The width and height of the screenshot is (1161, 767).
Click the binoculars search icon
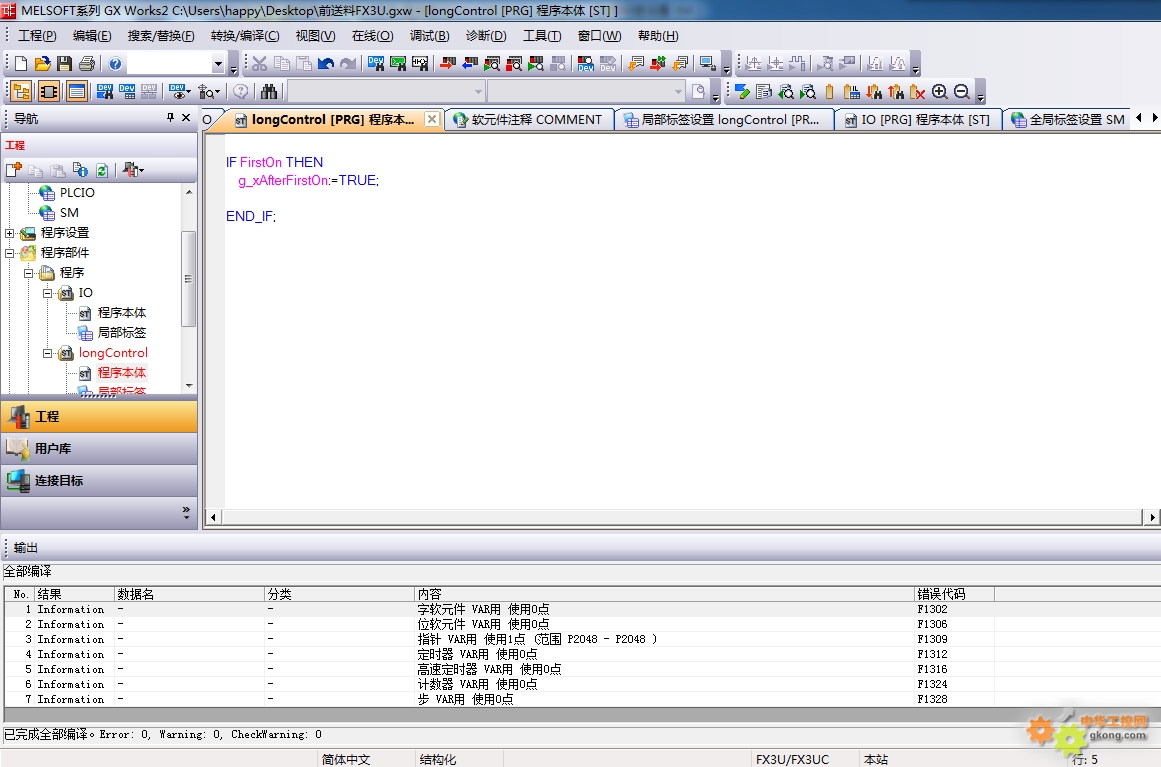[269, 92]
